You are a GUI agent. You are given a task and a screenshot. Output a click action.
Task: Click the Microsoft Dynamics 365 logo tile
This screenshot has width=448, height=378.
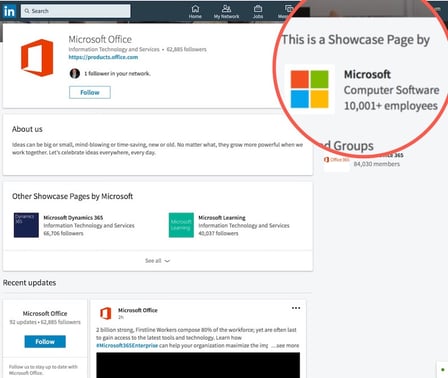pos(26,225)
